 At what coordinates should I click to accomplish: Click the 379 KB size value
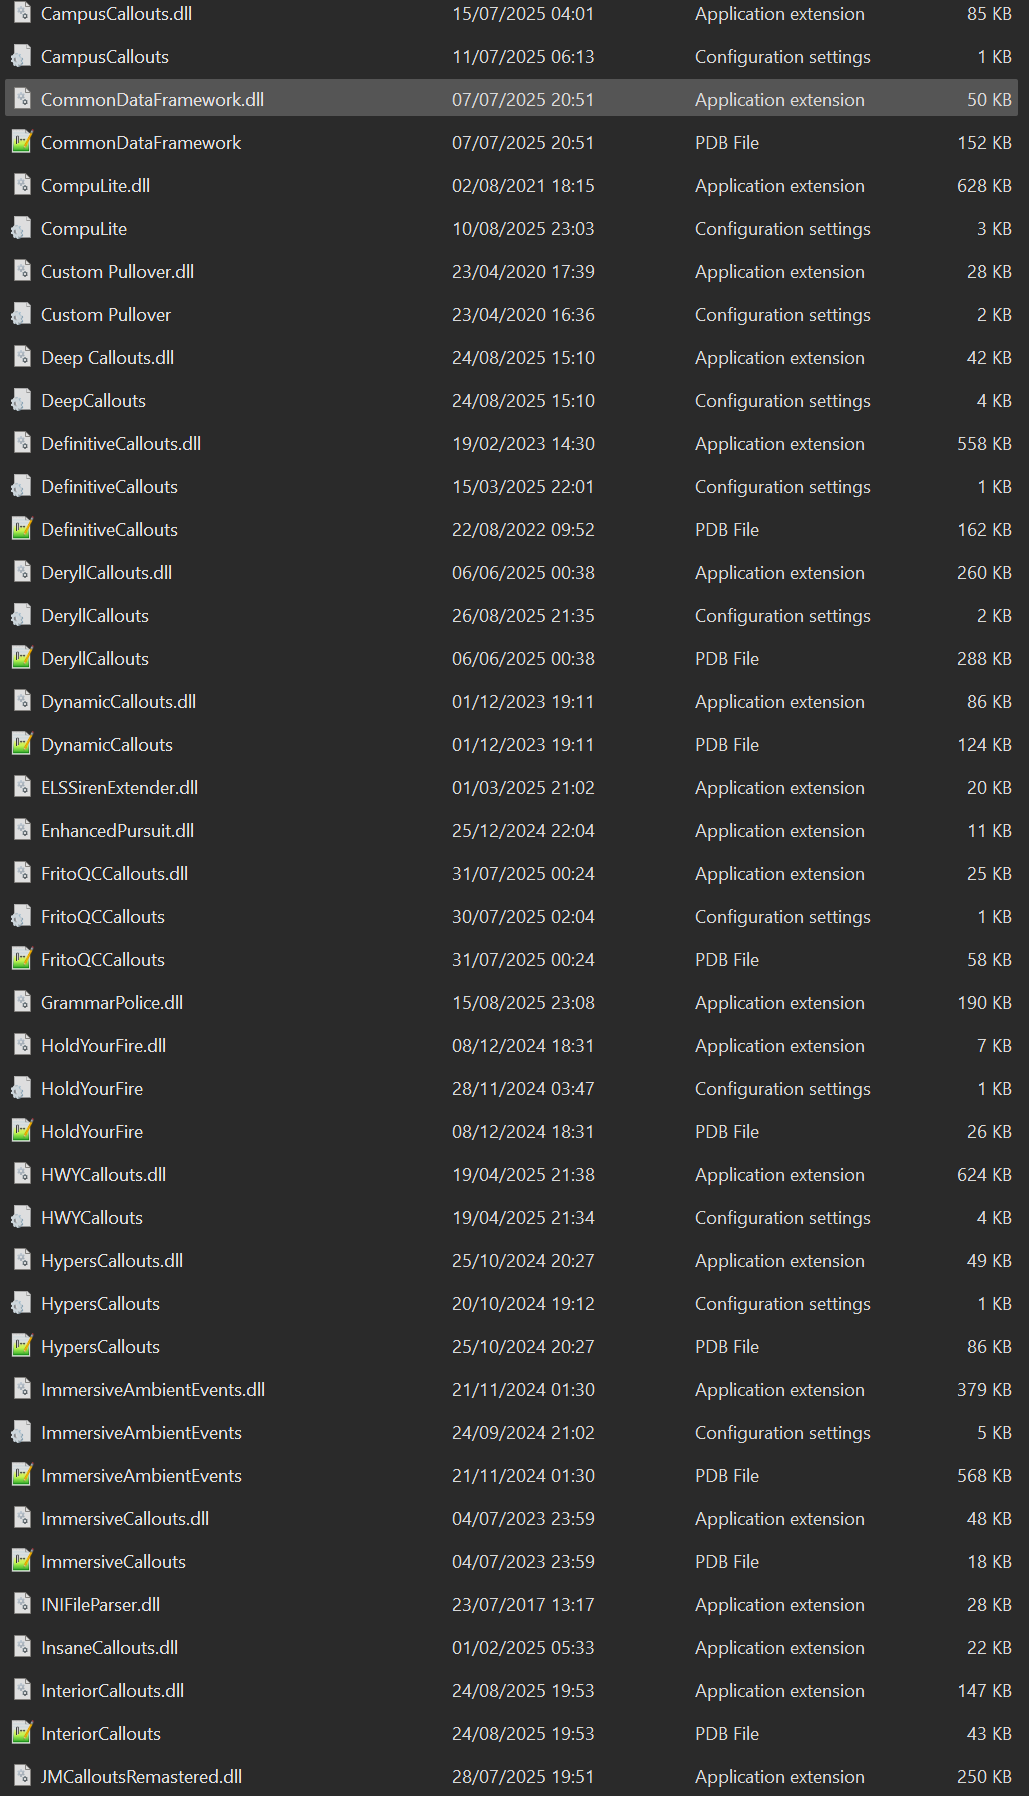984,1390
